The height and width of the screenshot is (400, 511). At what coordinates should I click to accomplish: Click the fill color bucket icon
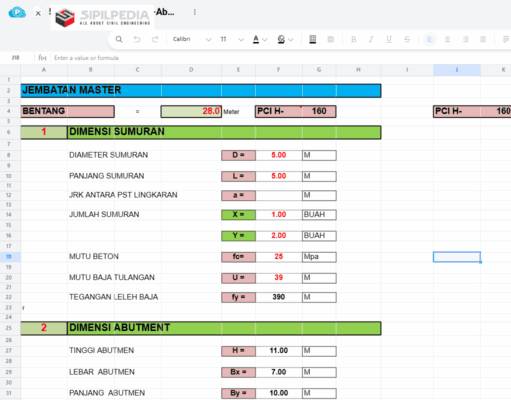point(281,39)
